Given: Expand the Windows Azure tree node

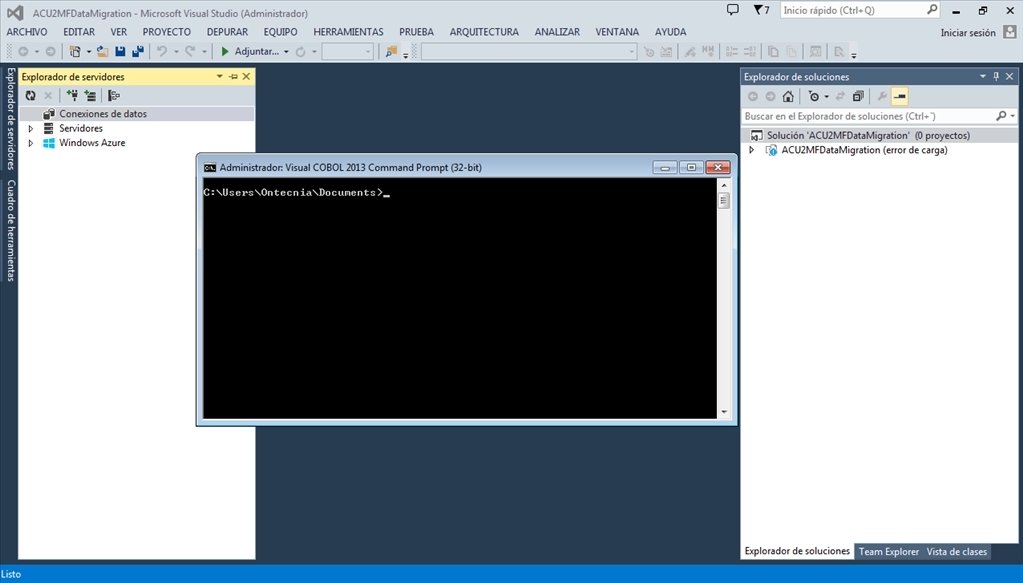Looking at the screenshot, I should coord(30,143).
